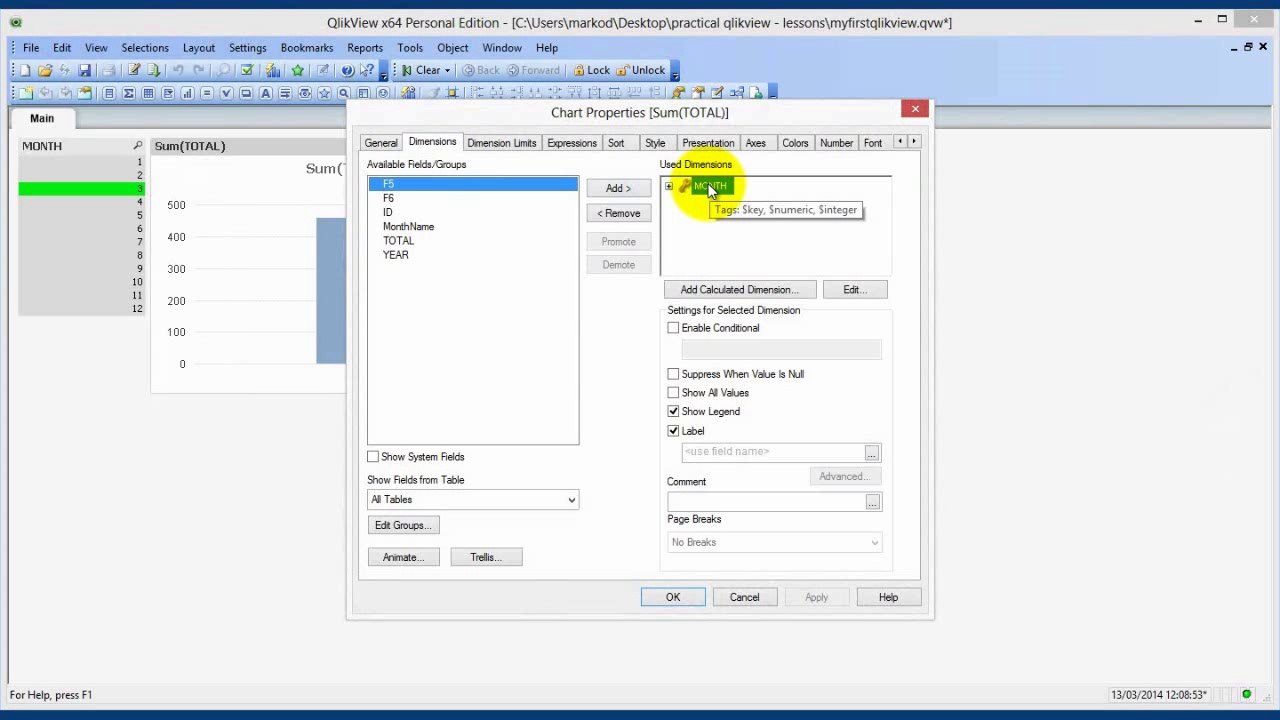Expand the MONTH dimension plus sign
The image size is (1280, 720).
coord(669,186)
